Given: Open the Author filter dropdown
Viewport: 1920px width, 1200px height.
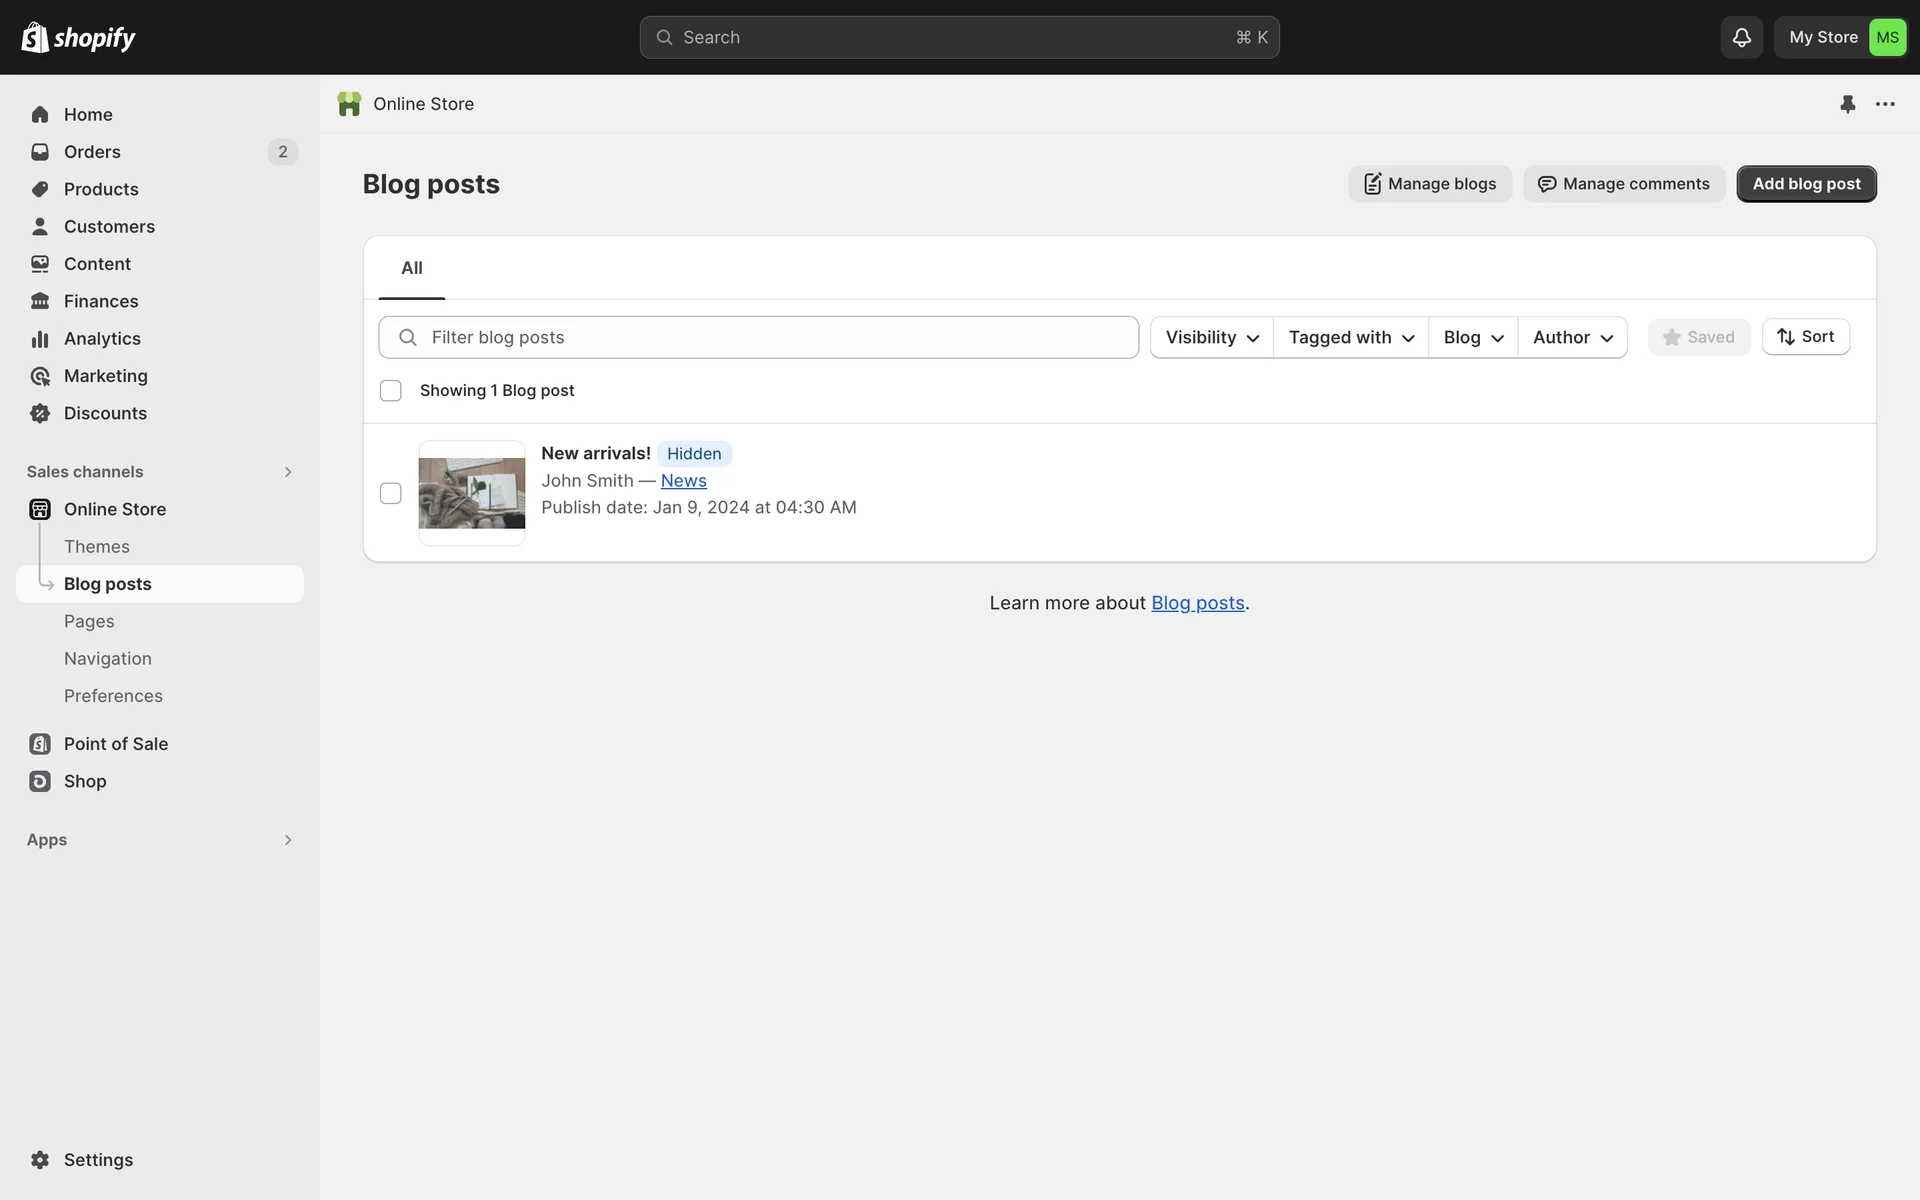Looking at the screenshot, I should point(1572,338).
